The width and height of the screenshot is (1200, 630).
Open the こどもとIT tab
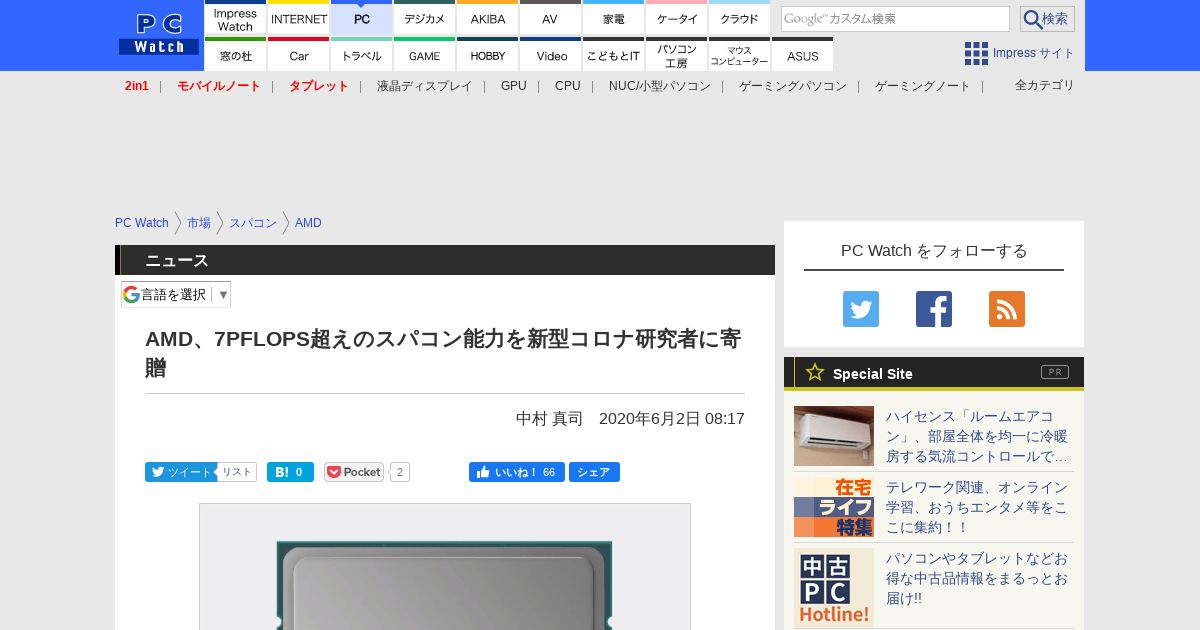pos(613,54)
